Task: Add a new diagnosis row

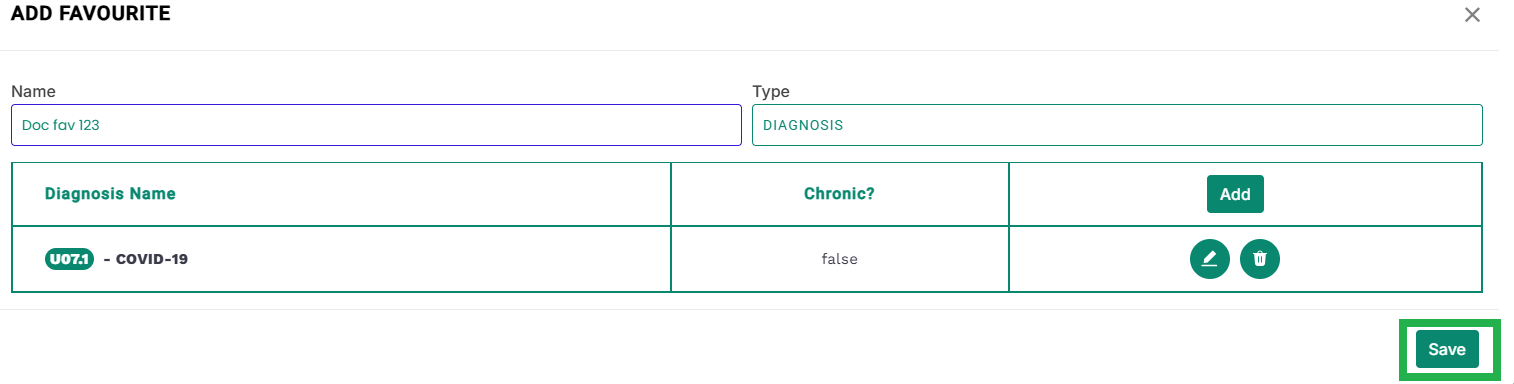Action: 1235,194
